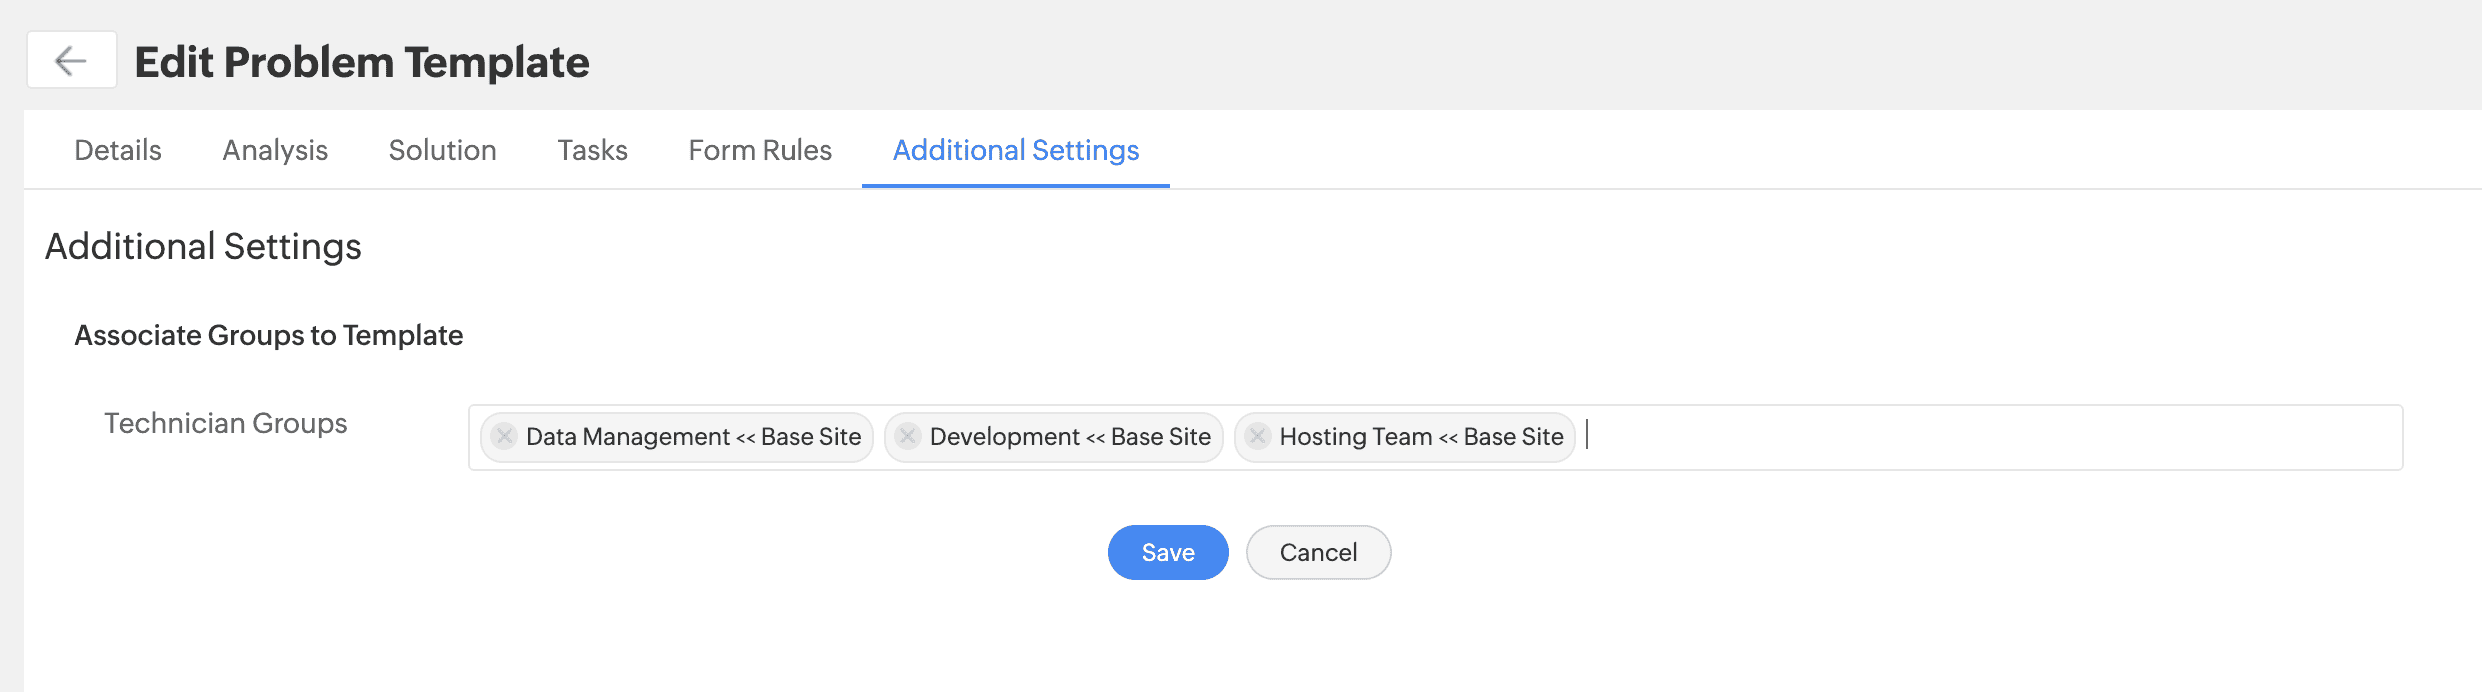Click the back arrow button

(x=71, y=61)
